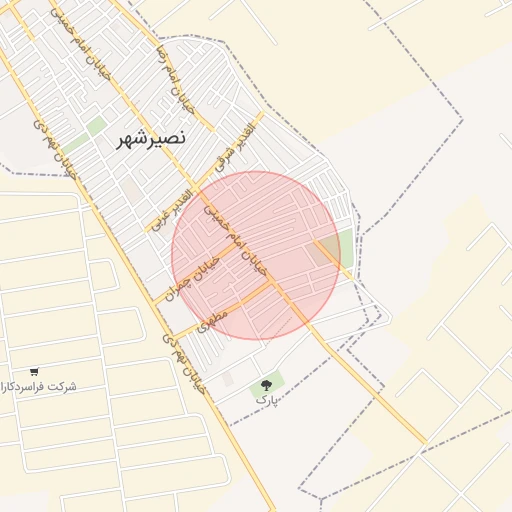Select the نصیرشهر city name label
The height and width of the screenshot is (512, 512).
[151, 140]
